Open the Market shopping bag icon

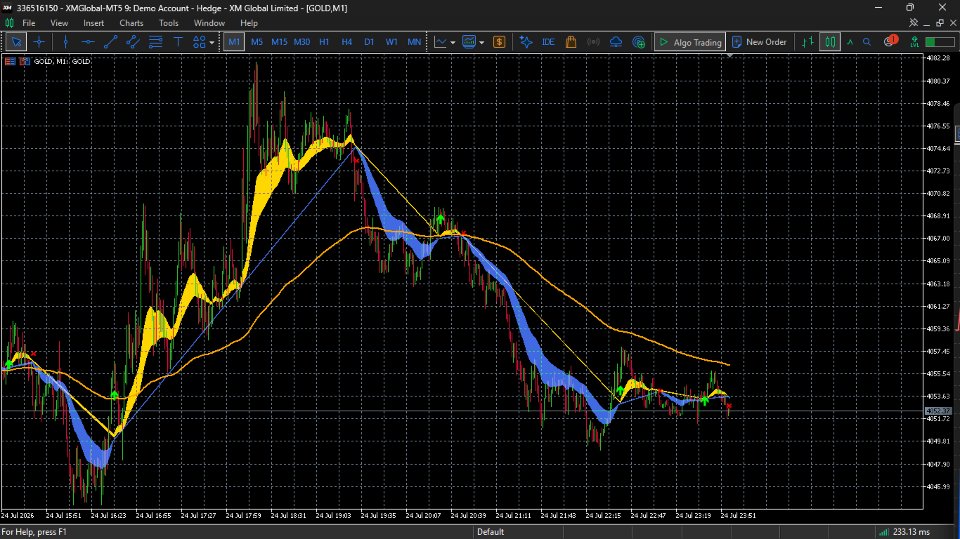571,42
